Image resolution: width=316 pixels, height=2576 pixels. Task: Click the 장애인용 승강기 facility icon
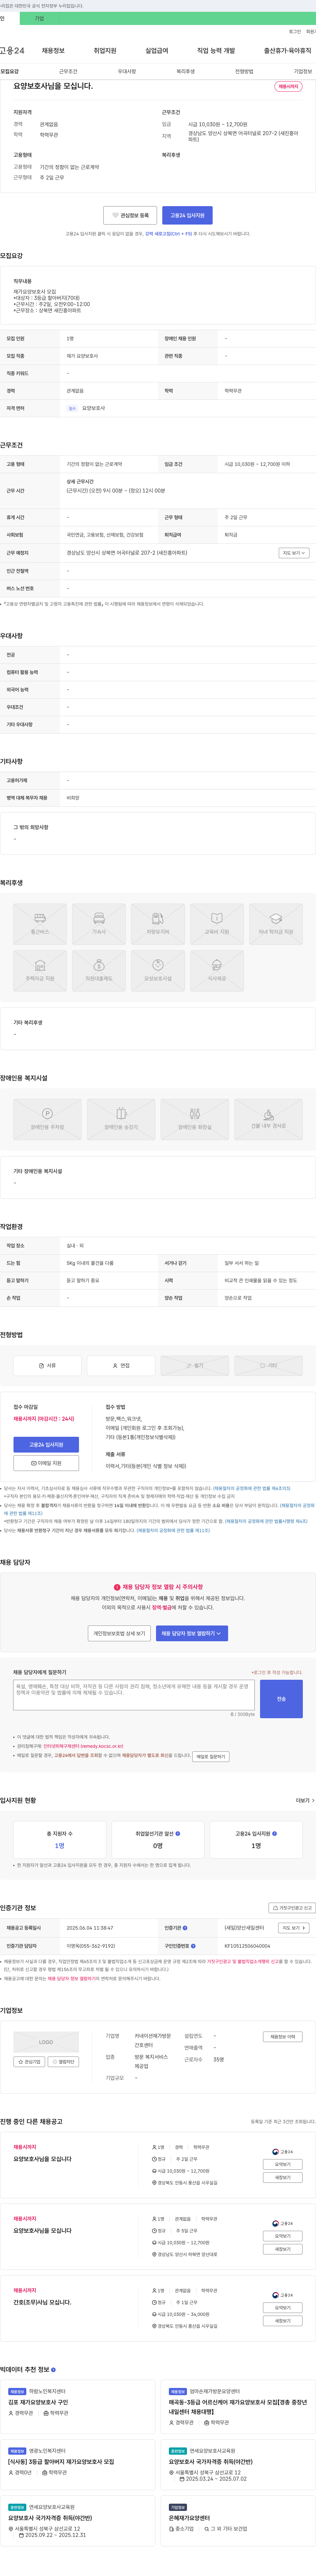coord(121,1119)
